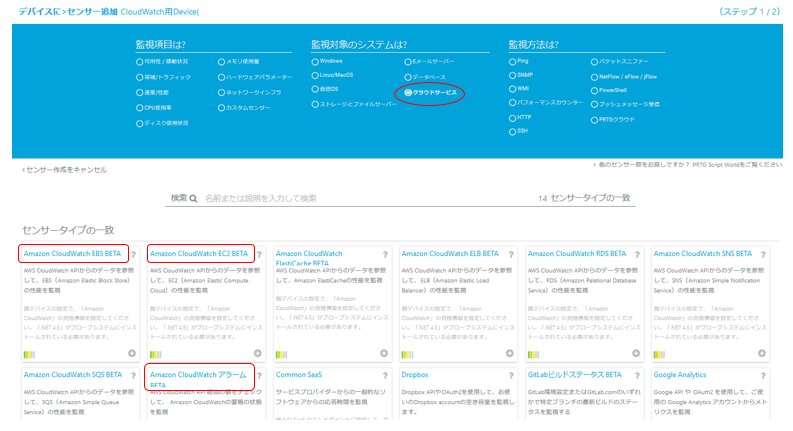Image resolution: width=793 pixels, height=431 pixels.
Task: Open help for Amazon CloudWatch ElastiCache BETA
Action: pos(385,254)
